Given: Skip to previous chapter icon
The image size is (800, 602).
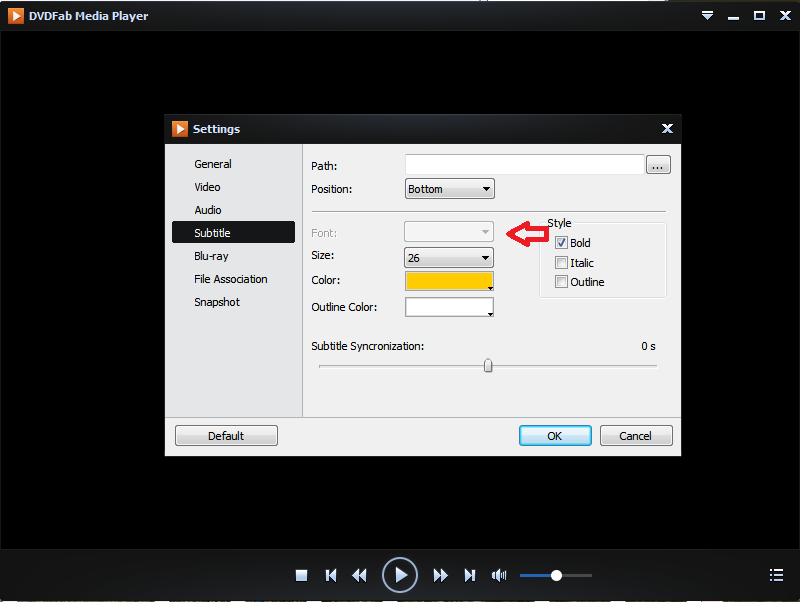Looking at the screenshot, I should [331, 575].
